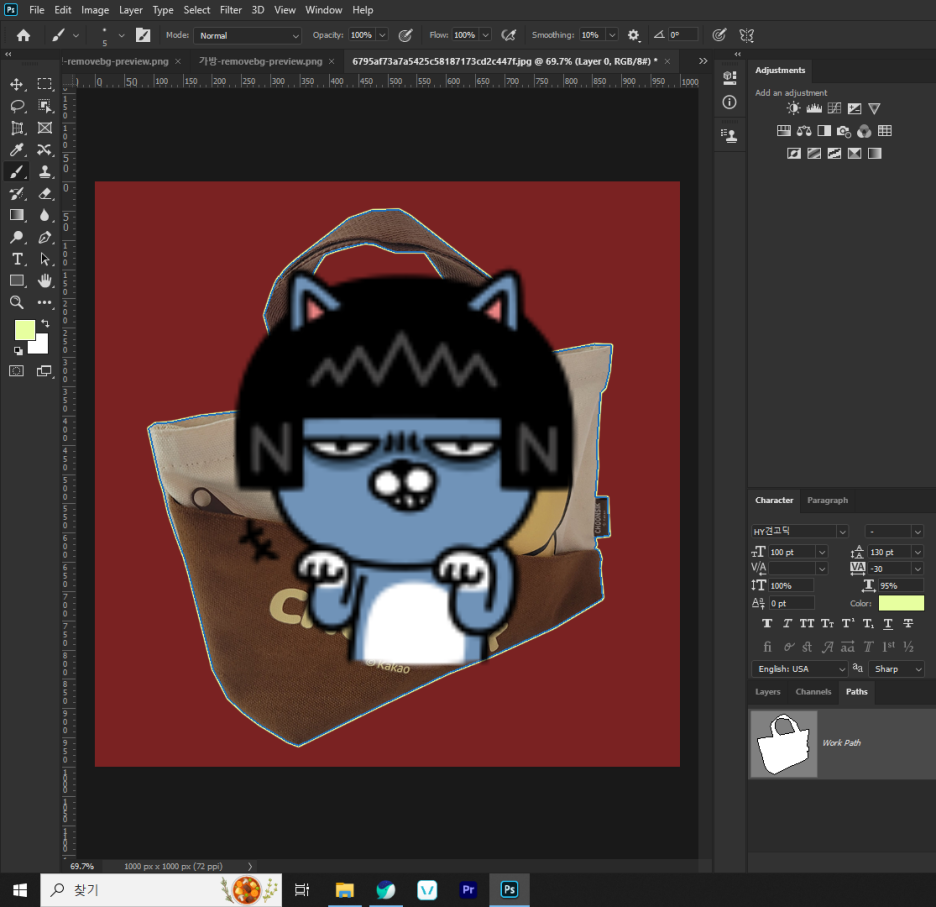The width and height of the screenshot is (936, 907).
Task: Select the Hand tool
Action: [x=45, y=281]
